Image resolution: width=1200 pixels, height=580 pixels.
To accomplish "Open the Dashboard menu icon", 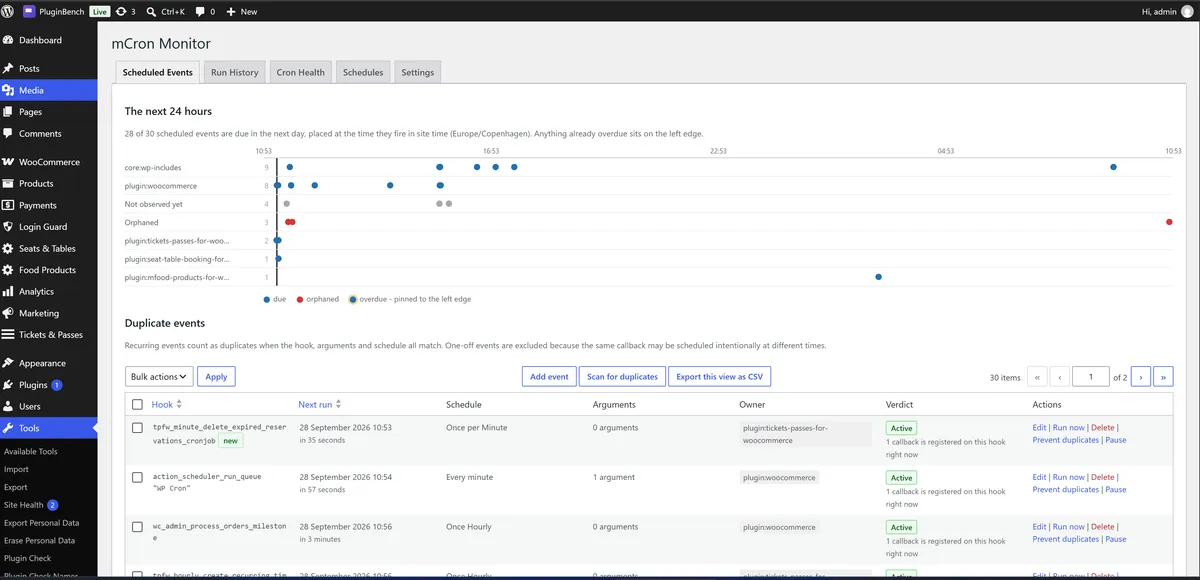I will click(x=9, y=40).
